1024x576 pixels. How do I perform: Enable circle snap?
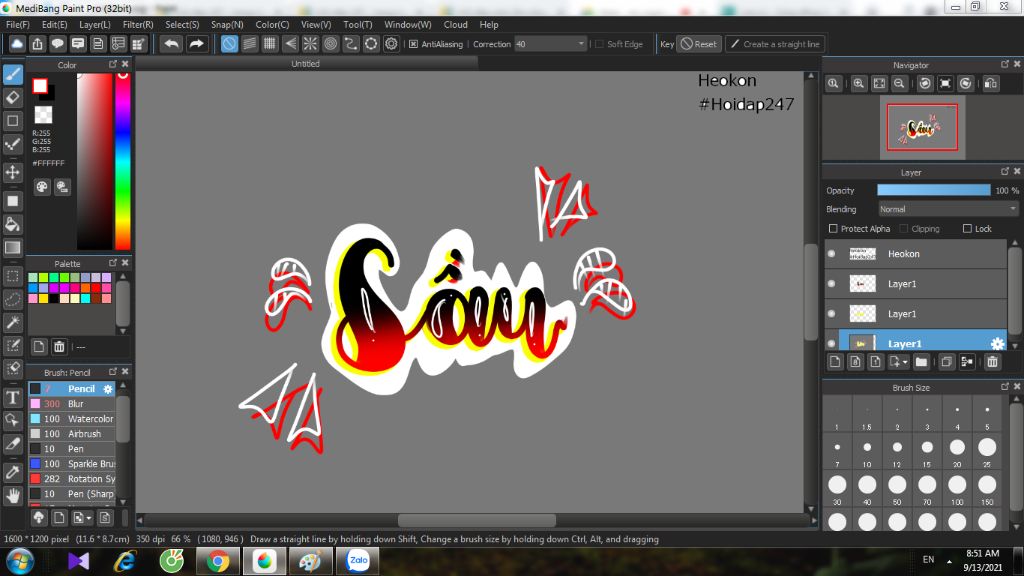coord(330,44)
